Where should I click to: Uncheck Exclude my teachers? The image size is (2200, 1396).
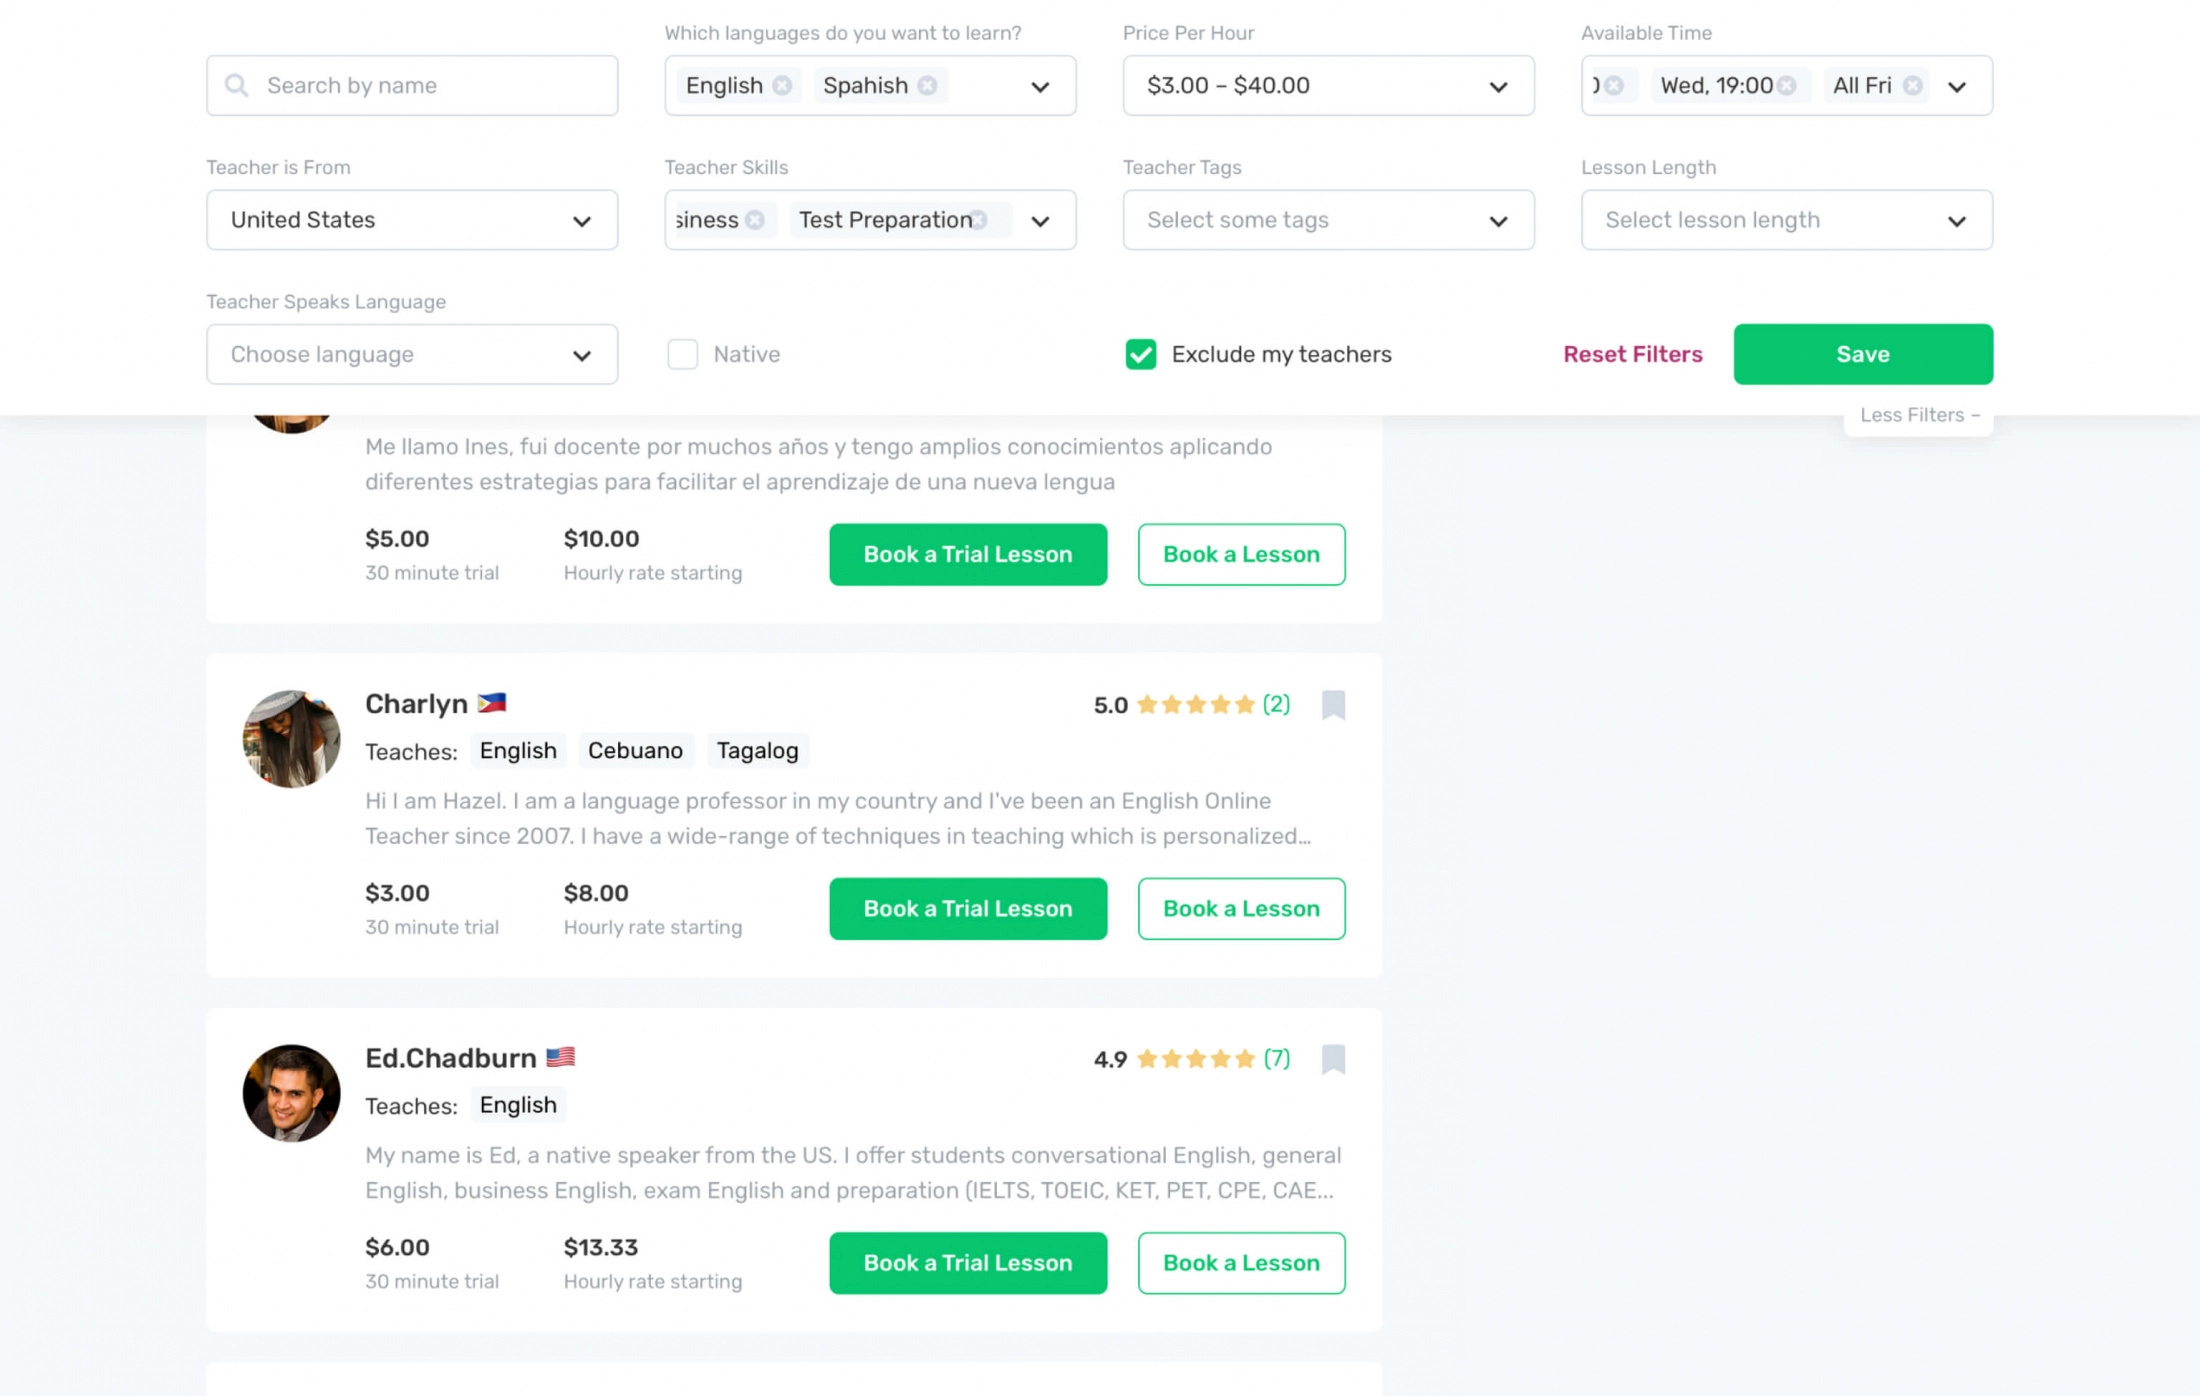1140,354
